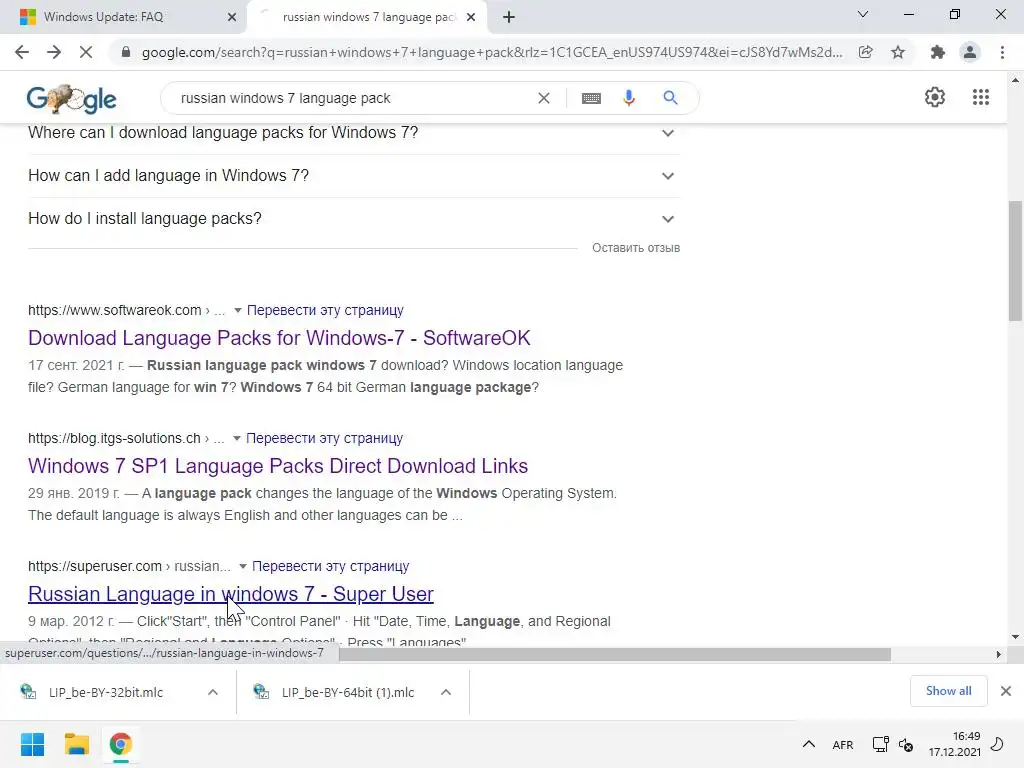The image size is (1024, 768).
Task: Click the horizontal scrollbar right arrow
Action: coord(999,654)
